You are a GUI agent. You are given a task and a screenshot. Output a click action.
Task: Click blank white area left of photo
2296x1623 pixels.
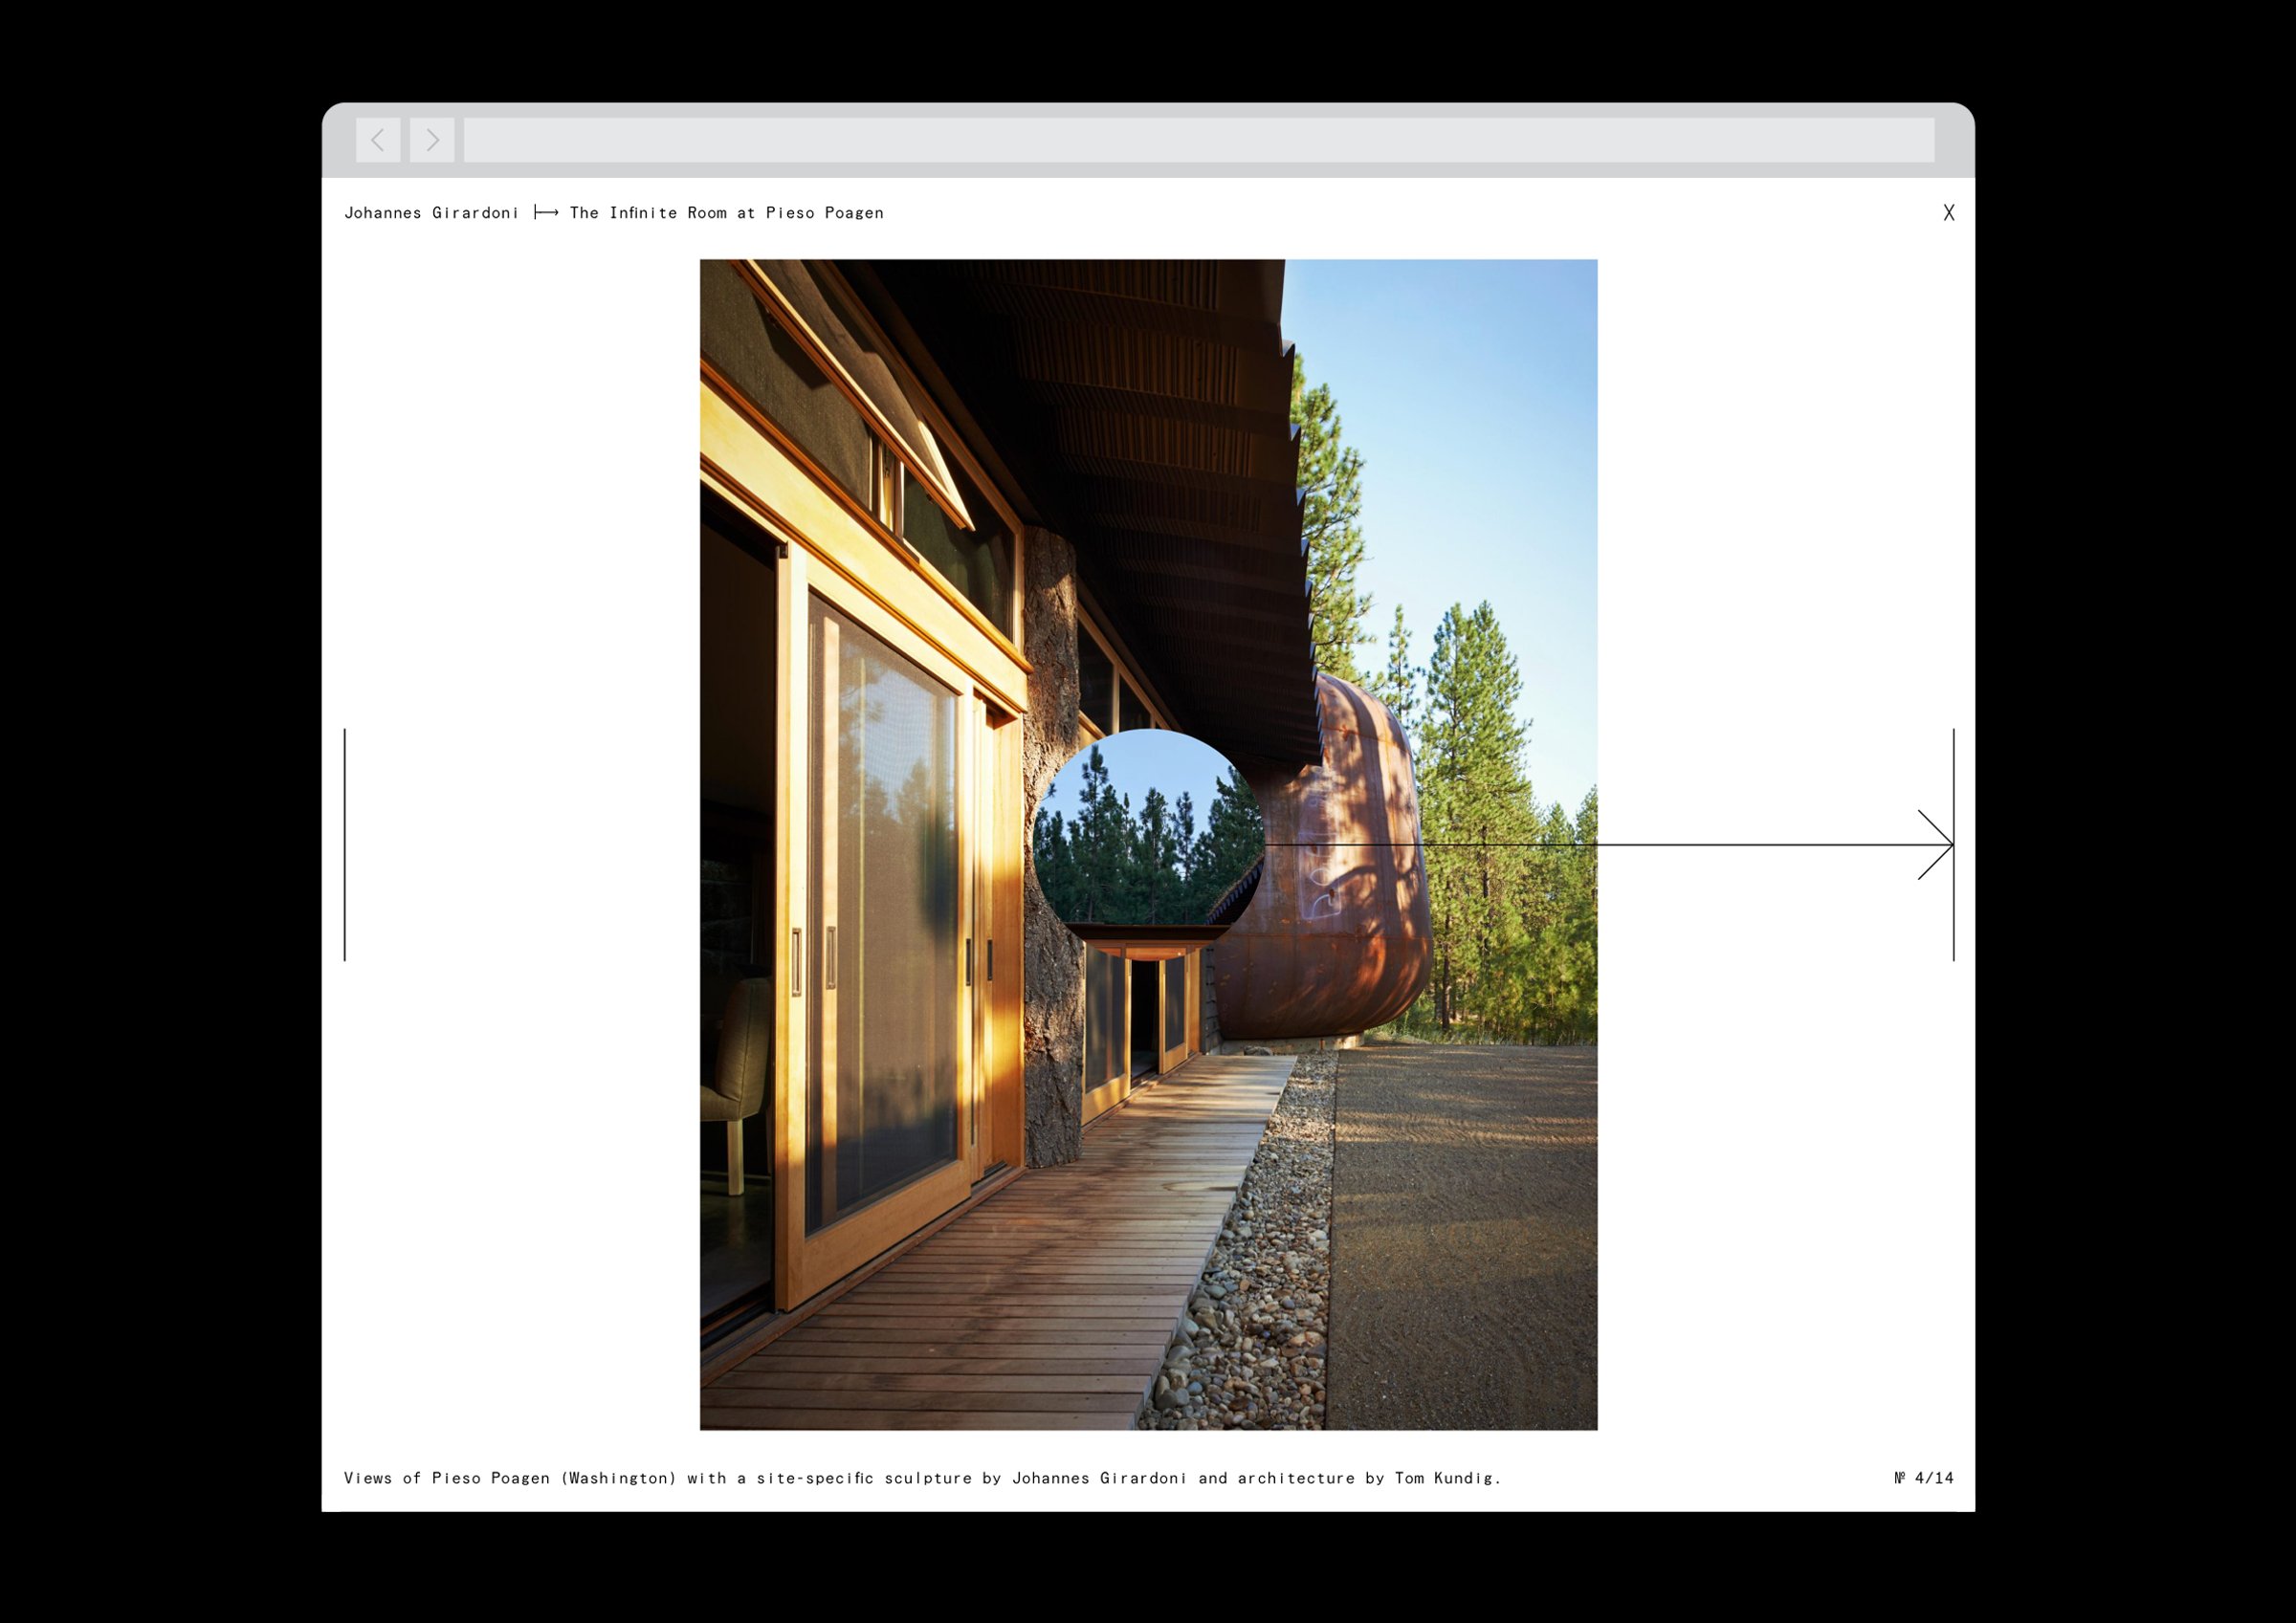coord(520,600)
